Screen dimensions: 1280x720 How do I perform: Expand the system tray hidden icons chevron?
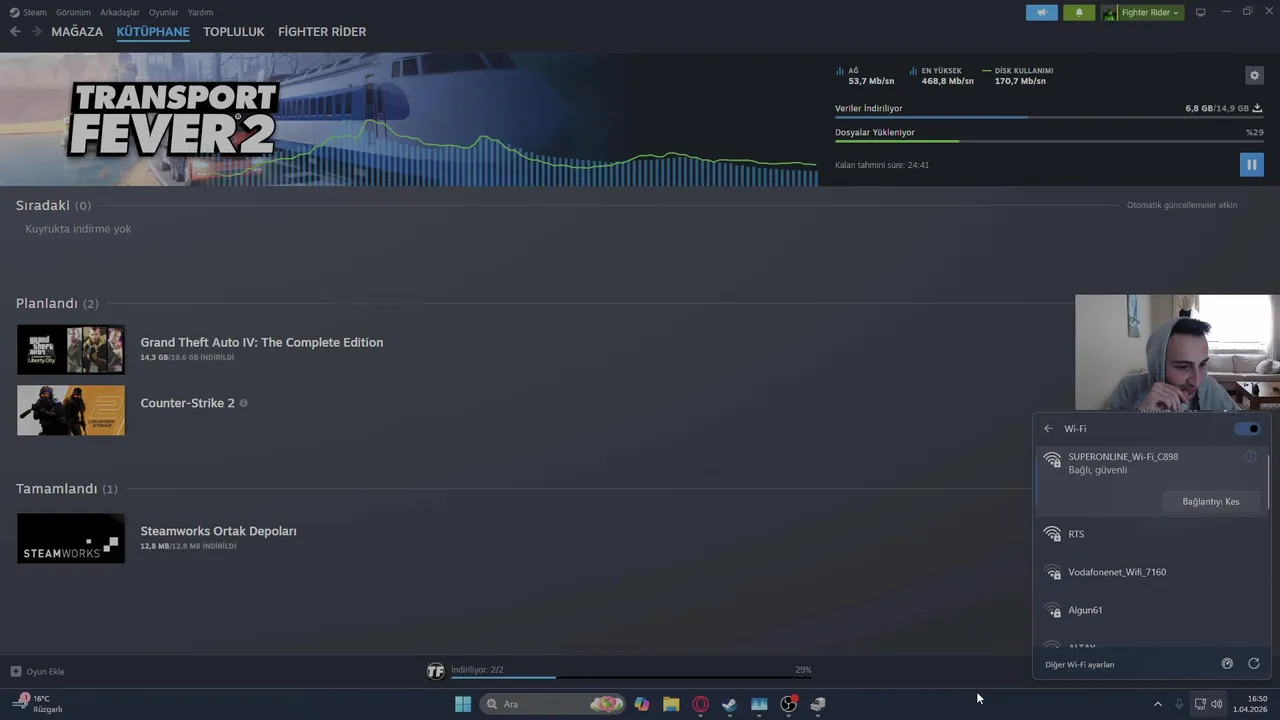coord(1158,704)
